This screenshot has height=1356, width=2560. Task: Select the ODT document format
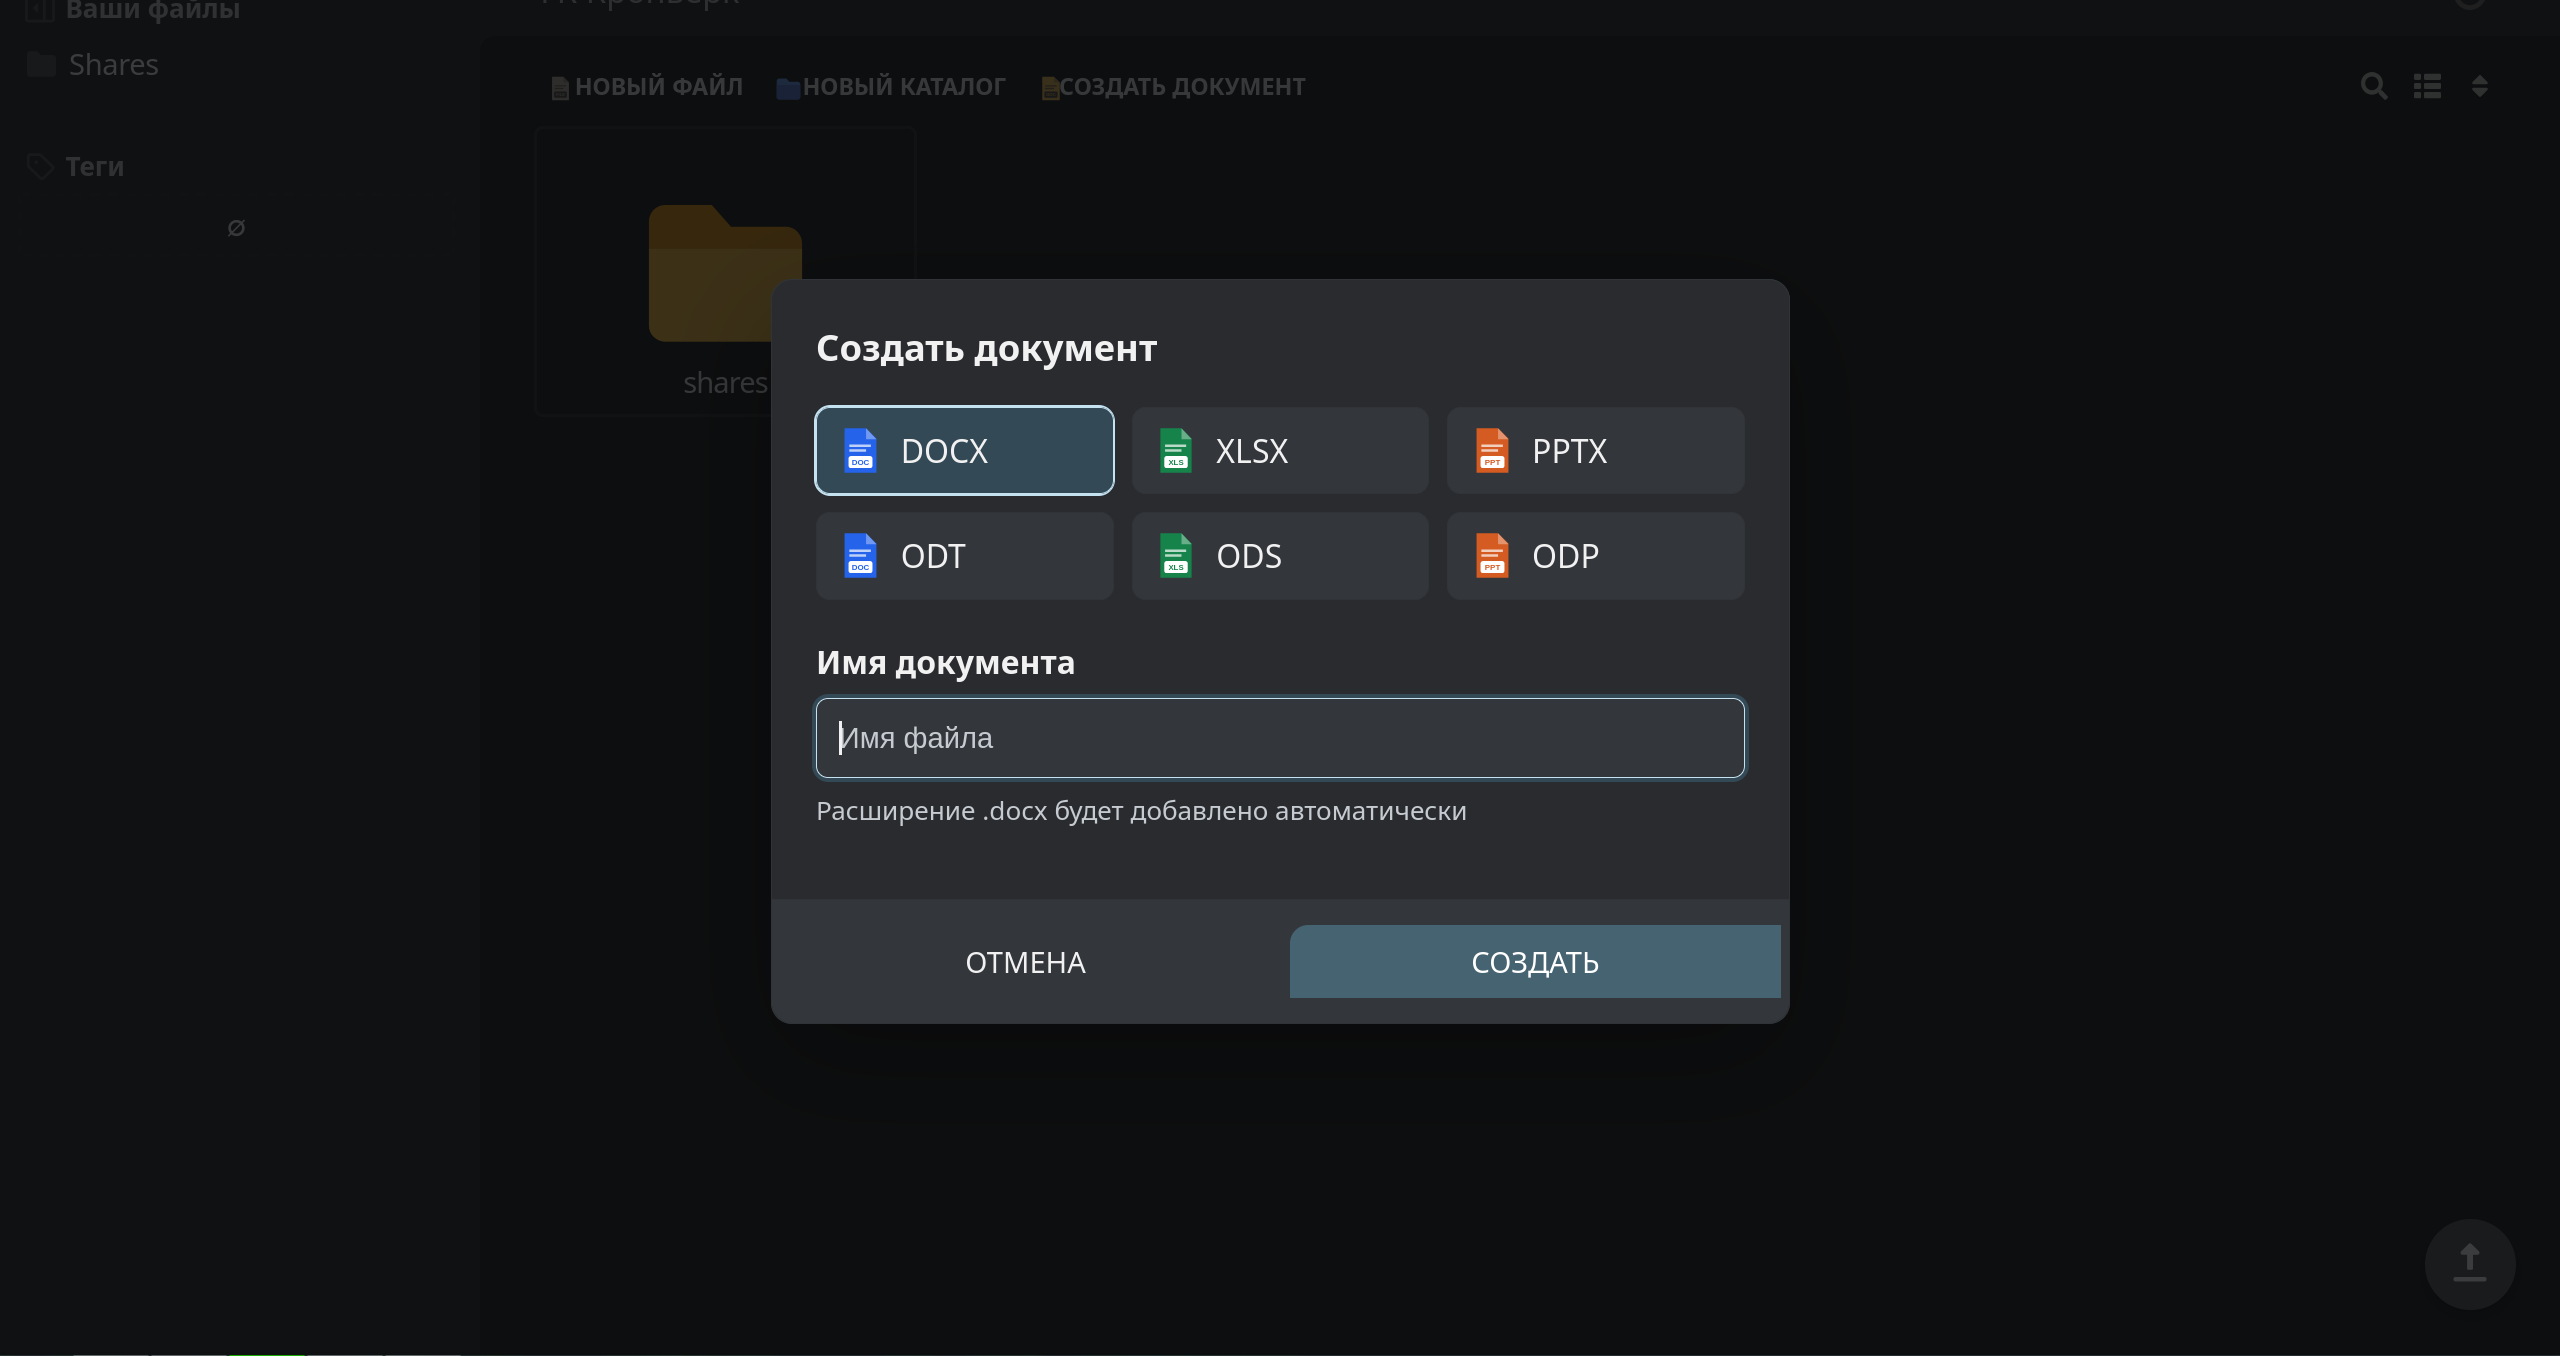point(964,556)
